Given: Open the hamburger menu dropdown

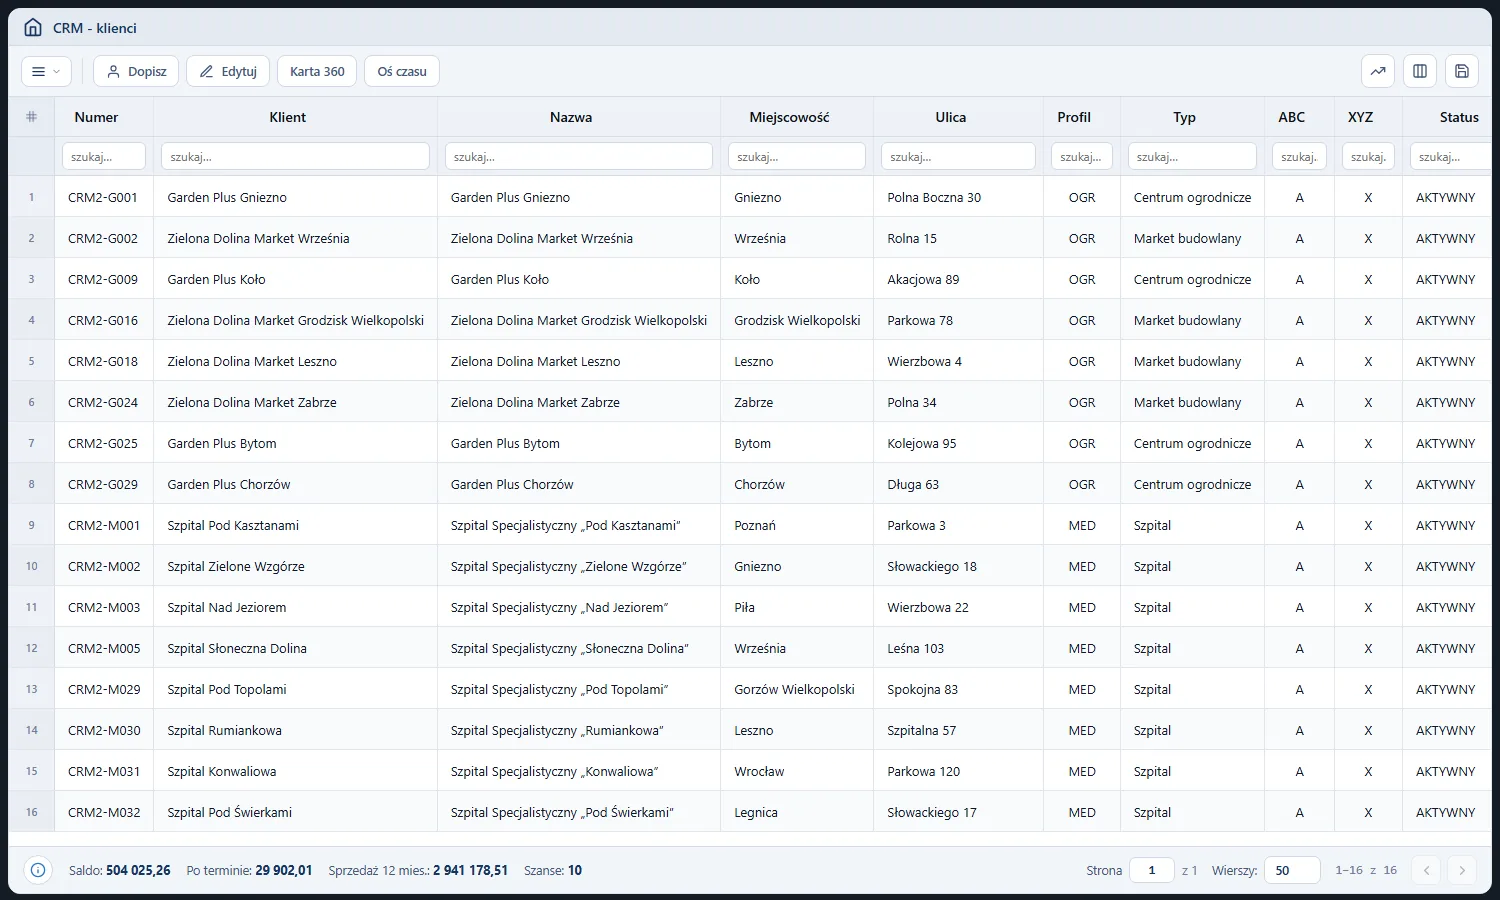Looking at the screenshot, I should pos(46,71).
